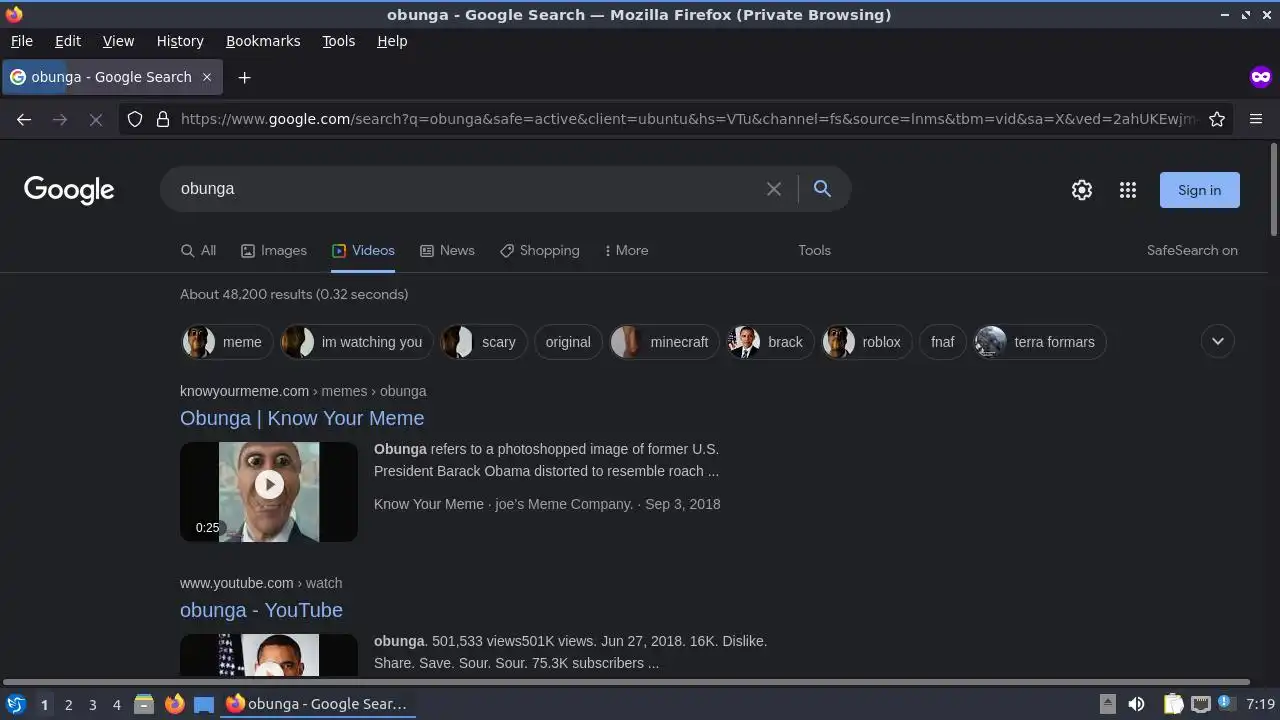Filter by the scary chip
Viewport: 1280px width, 720px height.
click(x=483, y=342)
